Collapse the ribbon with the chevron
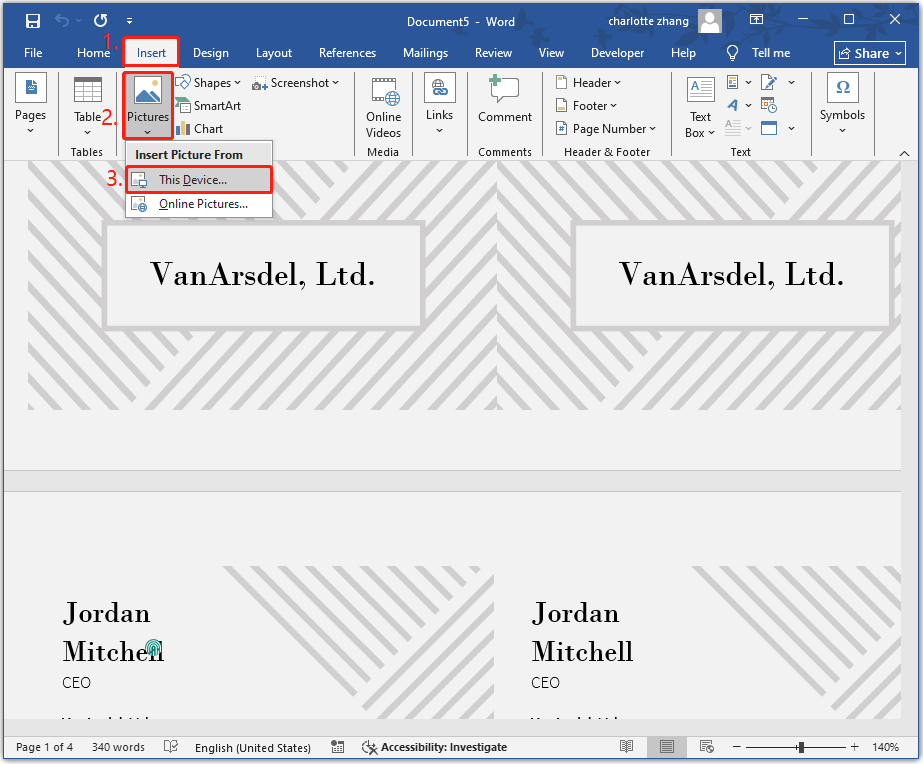This screenshot has width=923, height=764. (904, 153)
